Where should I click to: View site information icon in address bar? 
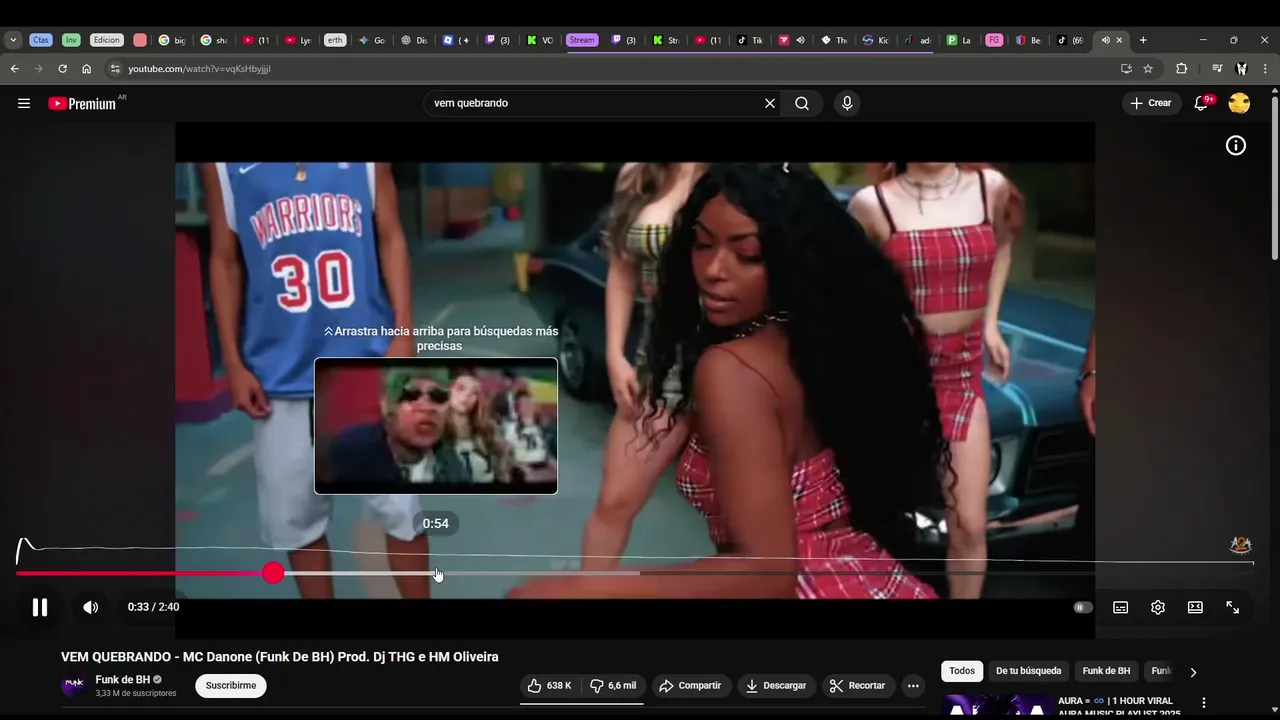click(x=115, y=69)
